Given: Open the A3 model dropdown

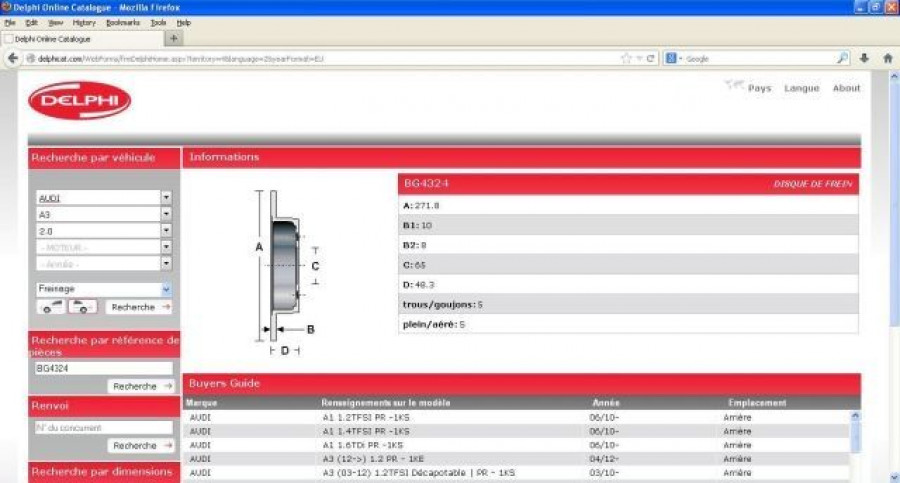Looking at the screenshot, I should tap(165, 214).
